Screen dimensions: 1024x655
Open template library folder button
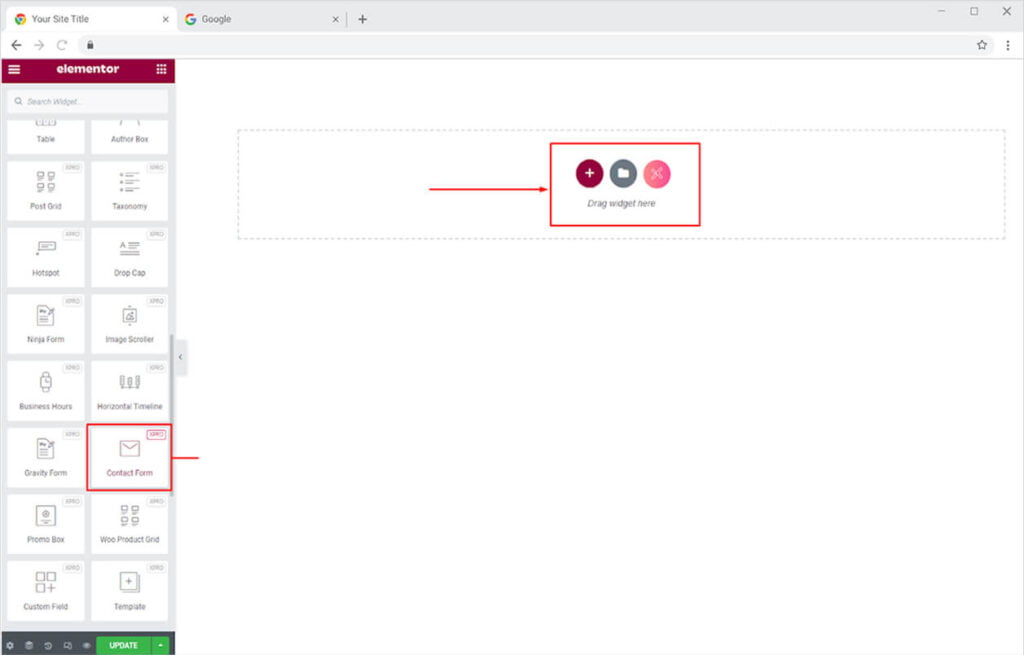(x=623, y=173)
